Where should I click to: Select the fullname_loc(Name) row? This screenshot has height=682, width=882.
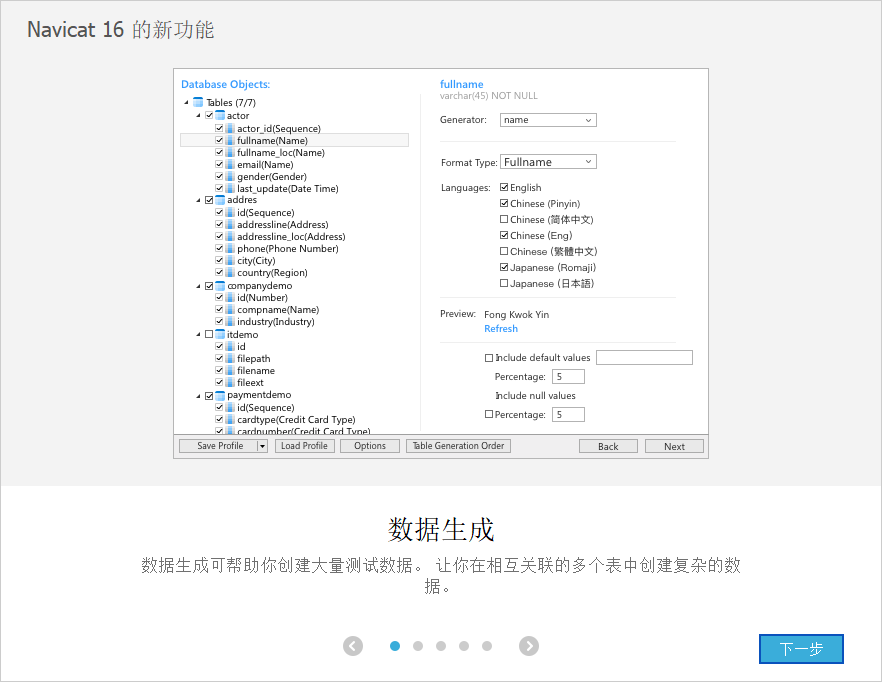coord(281,152)
